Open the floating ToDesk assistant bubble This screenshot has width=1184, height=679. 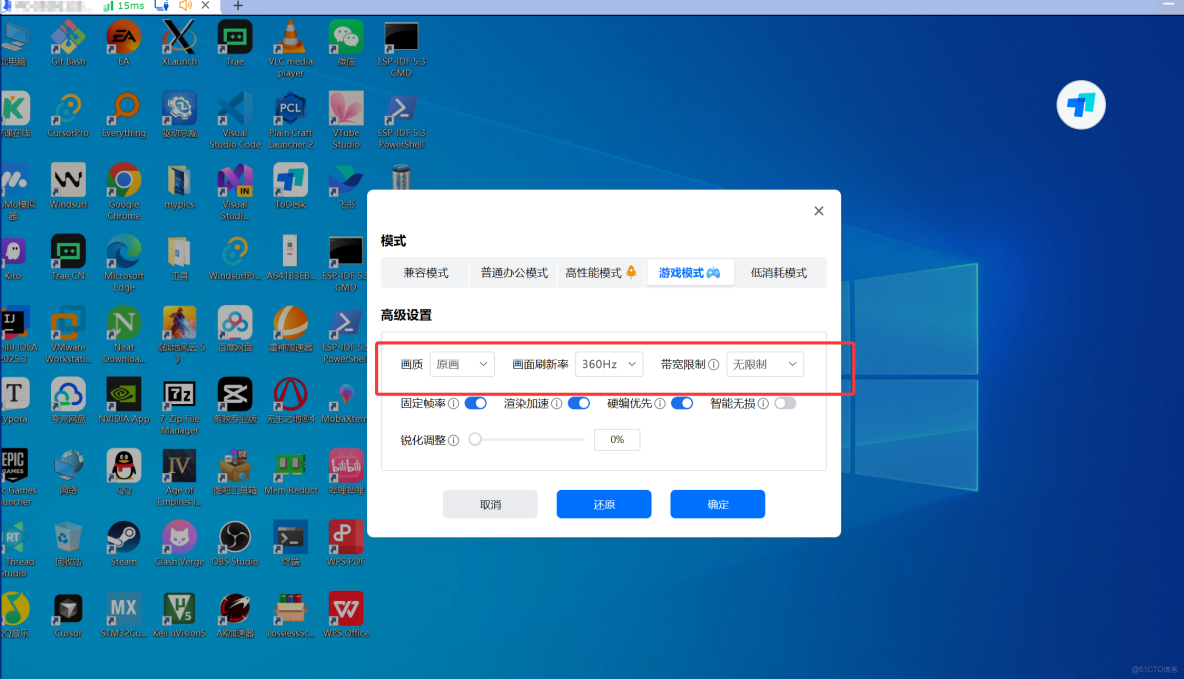click(x=1080, y=104)
